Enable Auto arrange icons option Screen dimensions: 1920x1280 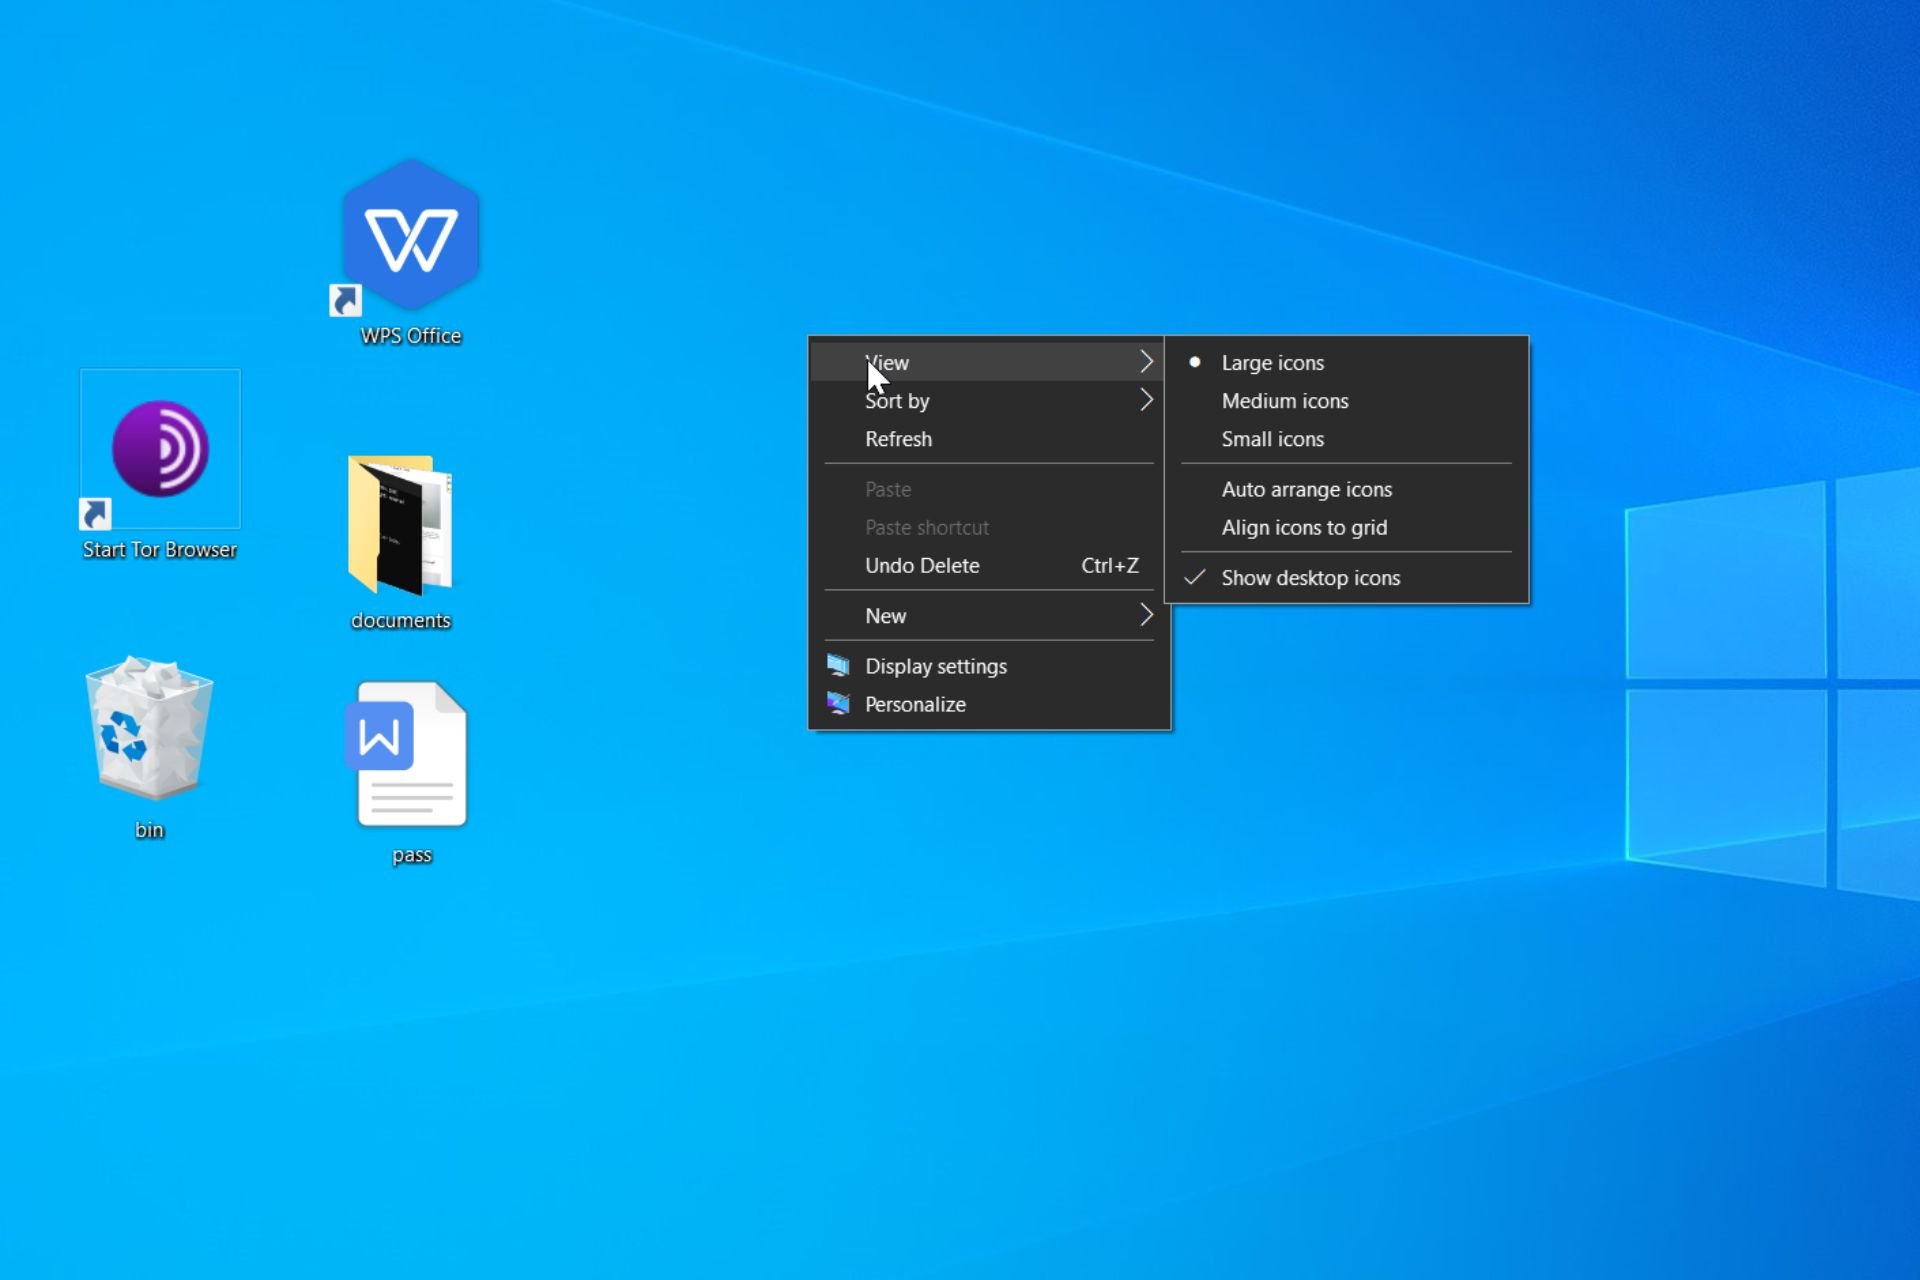(1306, 489)
